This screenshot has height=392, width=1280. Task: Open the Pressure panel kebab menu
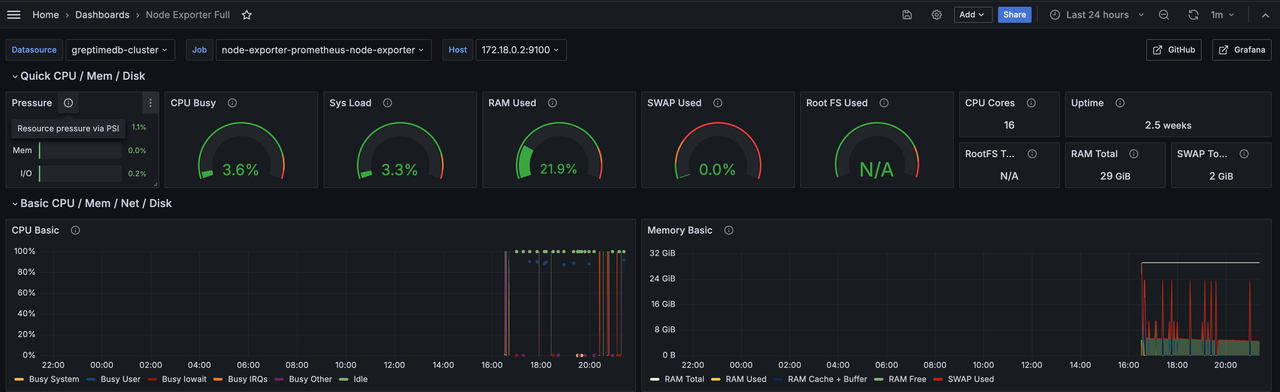[x=150, y=103]
